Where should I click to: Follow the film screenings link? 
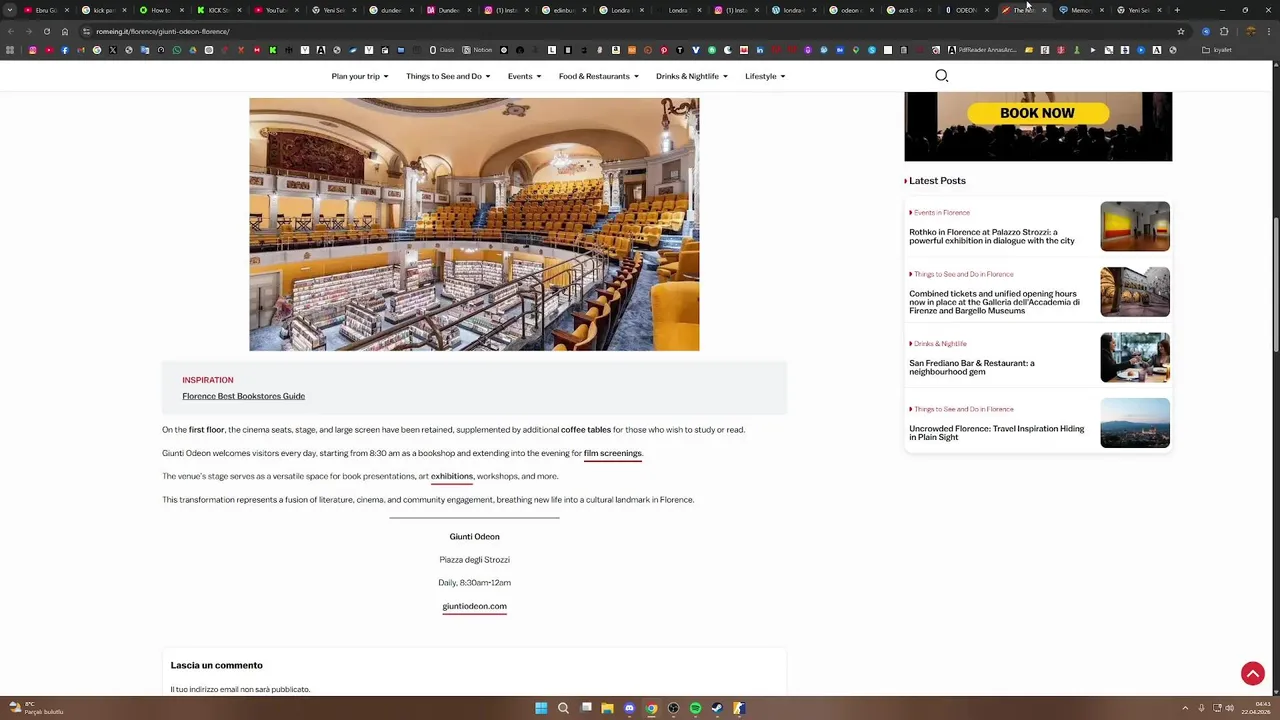pos(613,453)
